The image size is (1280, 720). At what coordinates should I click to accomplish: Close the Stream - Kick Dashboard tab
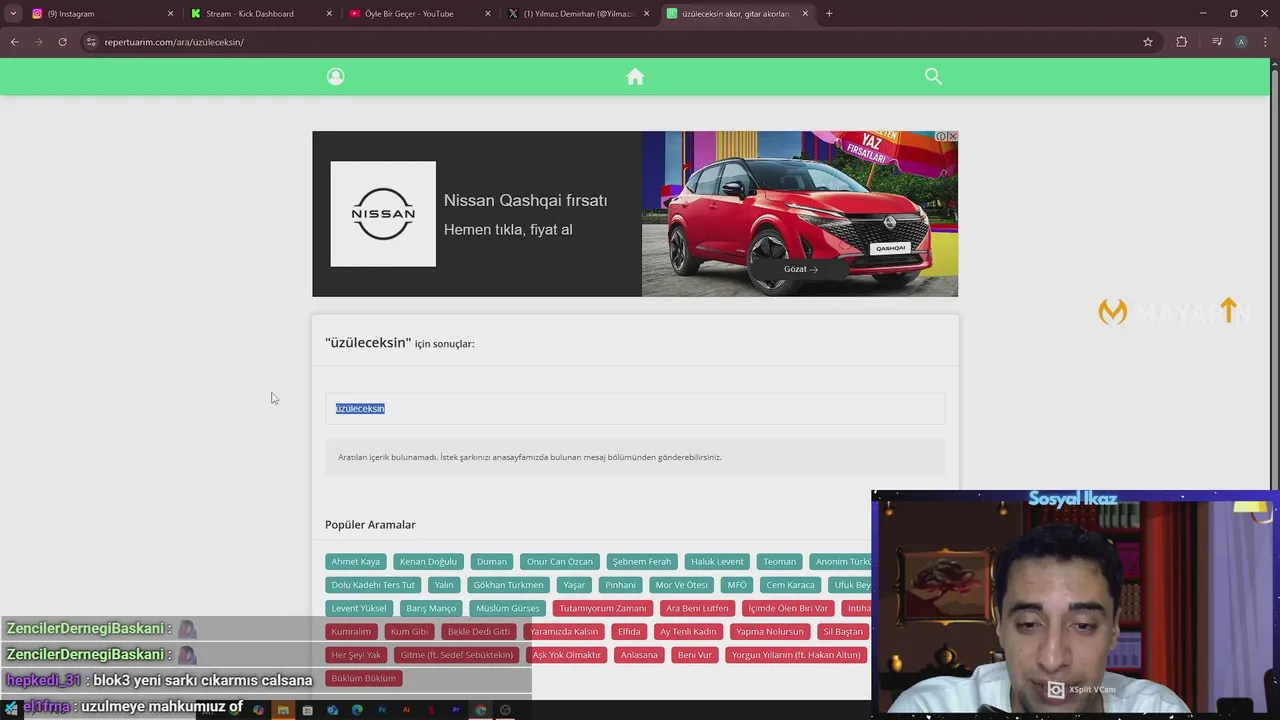pyautogui.click(x=329, y=14)
